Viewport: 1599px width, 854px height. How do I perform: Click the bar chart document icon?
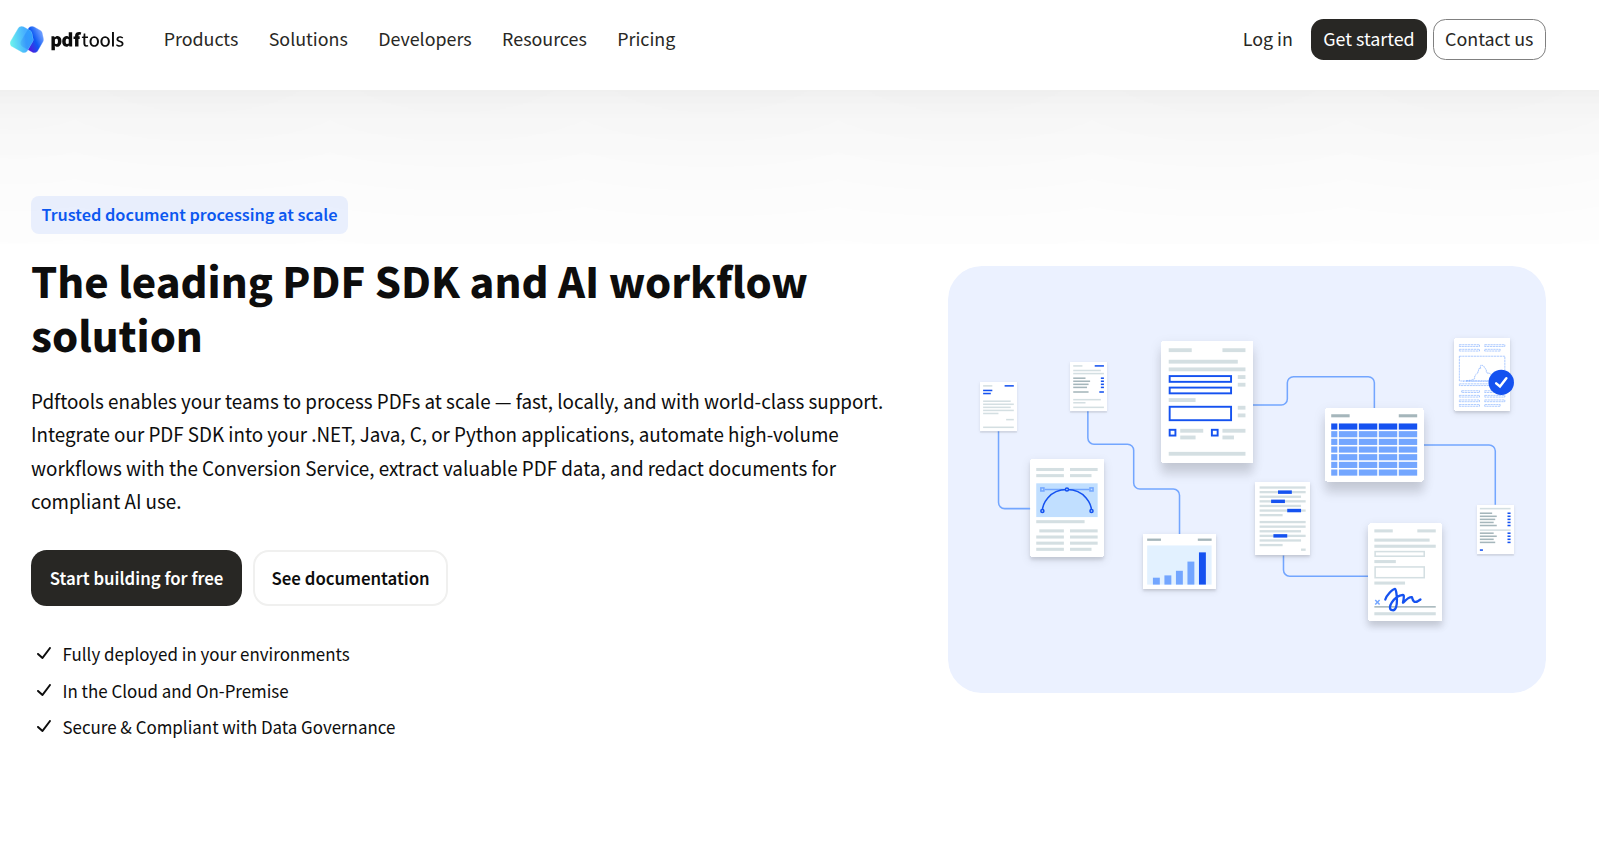[x=1179, y=561]
